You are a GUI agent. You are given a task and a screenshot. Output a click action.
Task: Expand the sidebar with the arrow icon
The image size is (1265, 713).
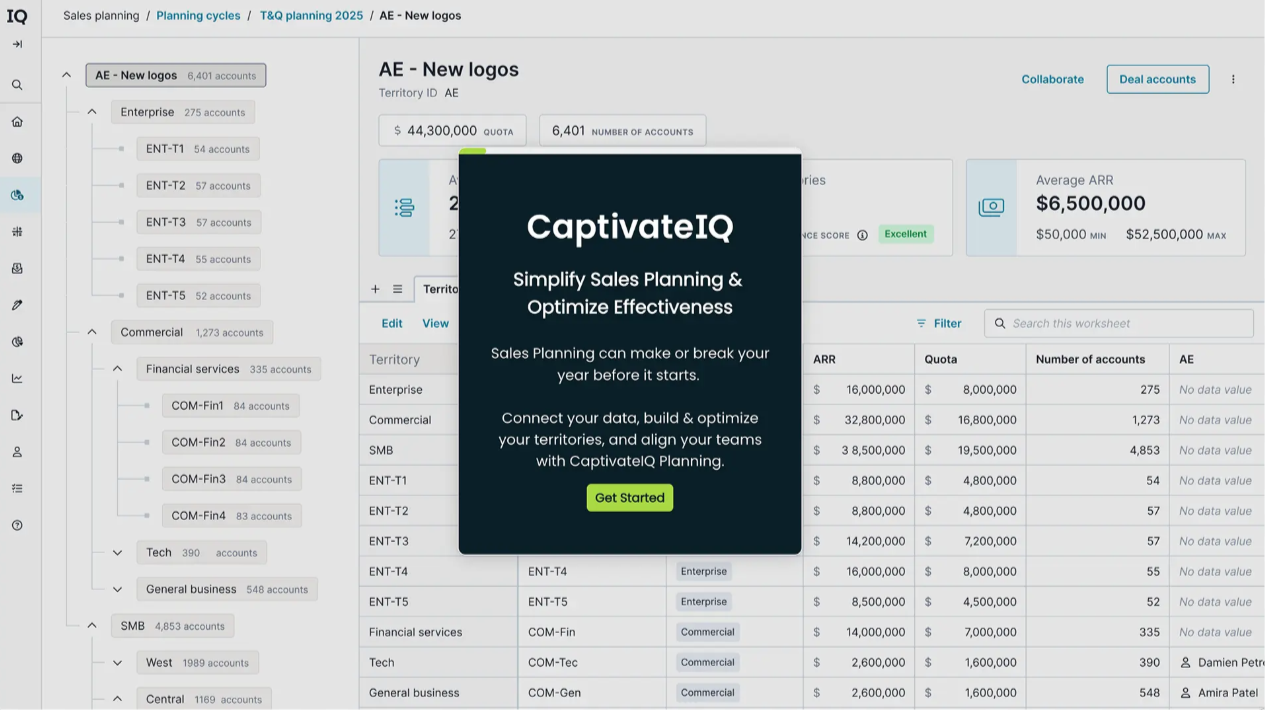[17, 44]
